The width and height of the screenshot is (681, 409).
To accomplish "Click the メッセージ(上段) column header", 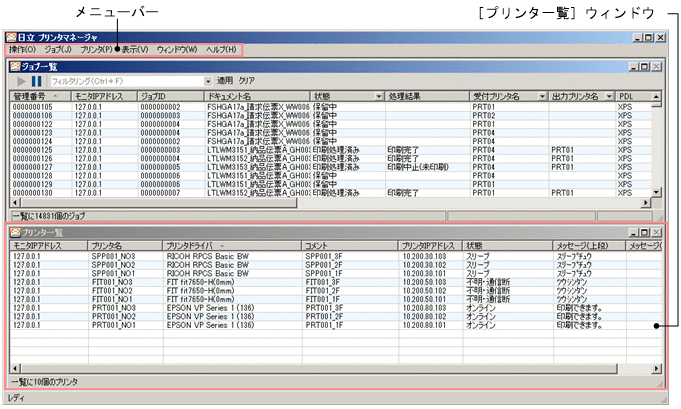I will coord(589,246).
